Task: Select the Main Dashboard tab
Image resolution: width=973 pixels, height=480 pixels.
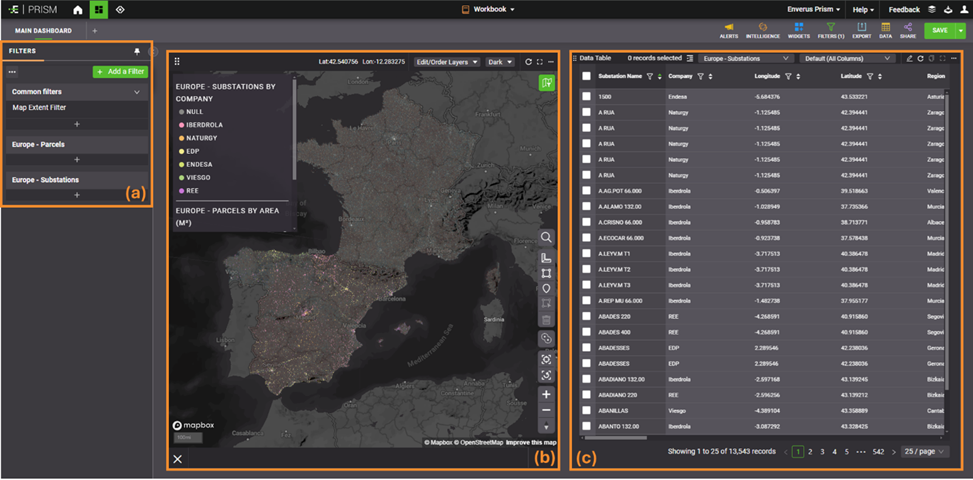Action: click(x=43, y=30)
